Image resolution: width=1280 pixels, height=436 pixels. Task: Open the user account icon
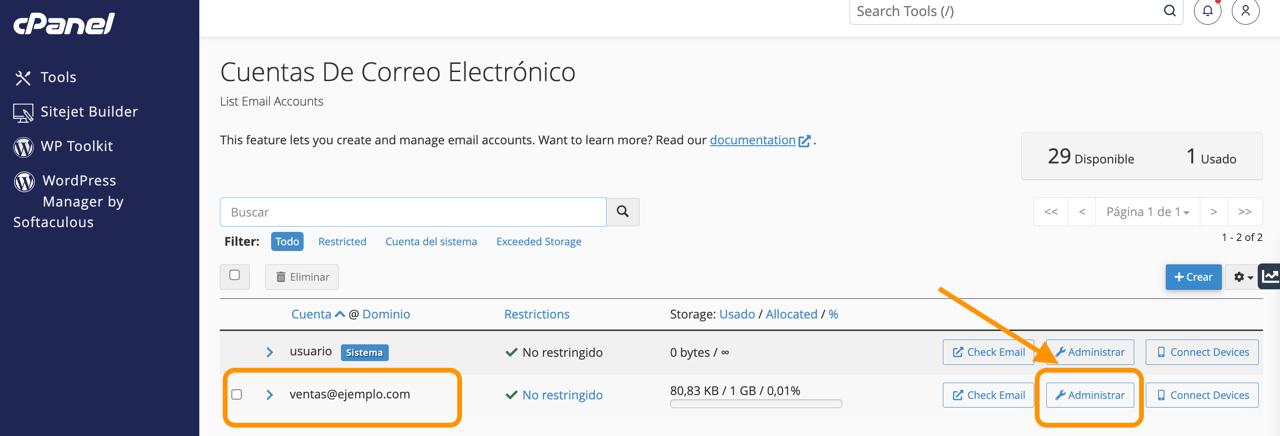pos(1245,11)
